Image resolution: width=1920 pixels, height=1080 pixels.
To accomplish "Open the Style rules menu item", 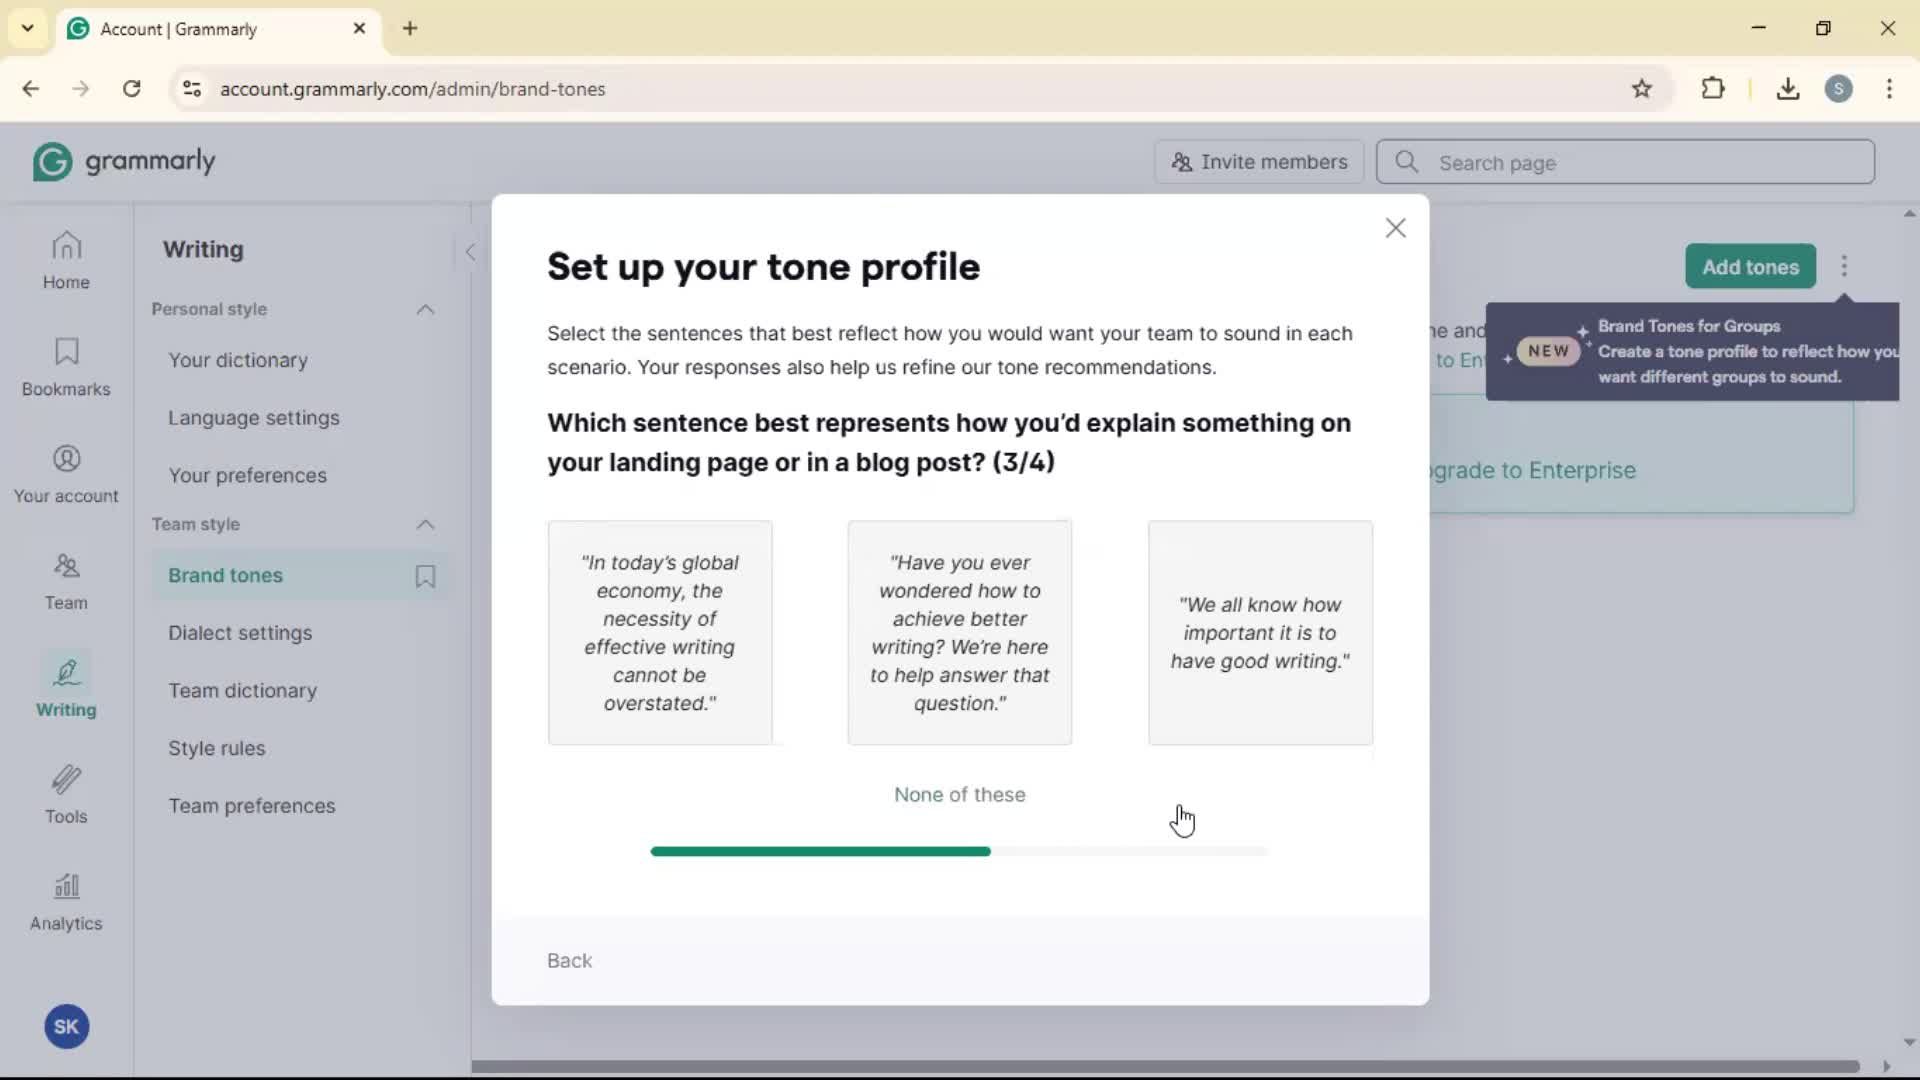I will tap(217, 748).
